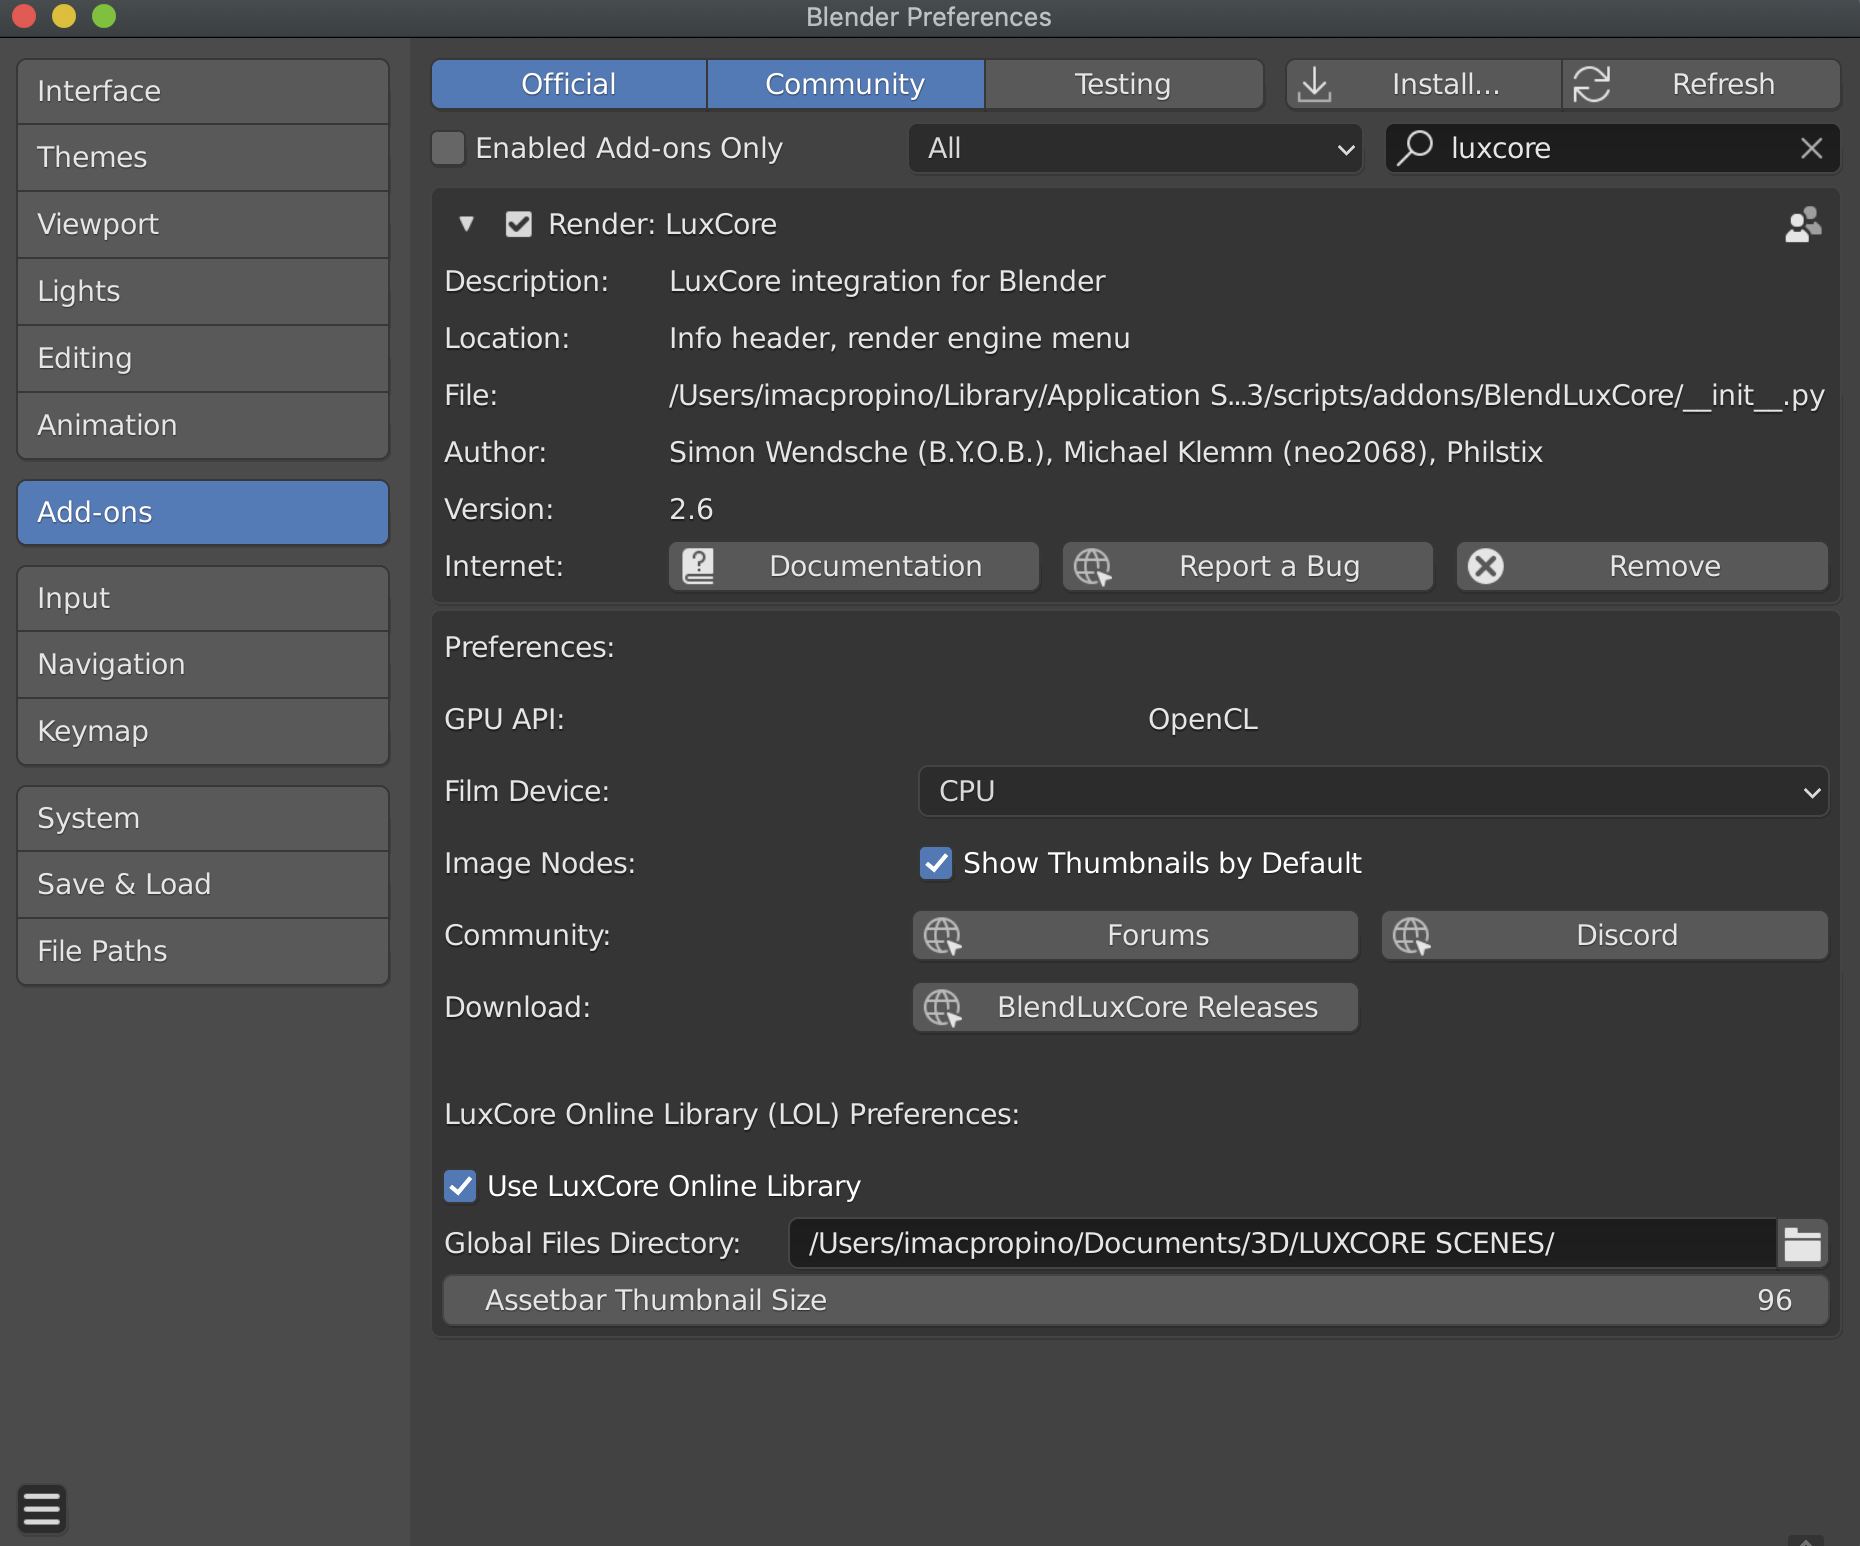Clear the luxcore search with X icon

1811,149
